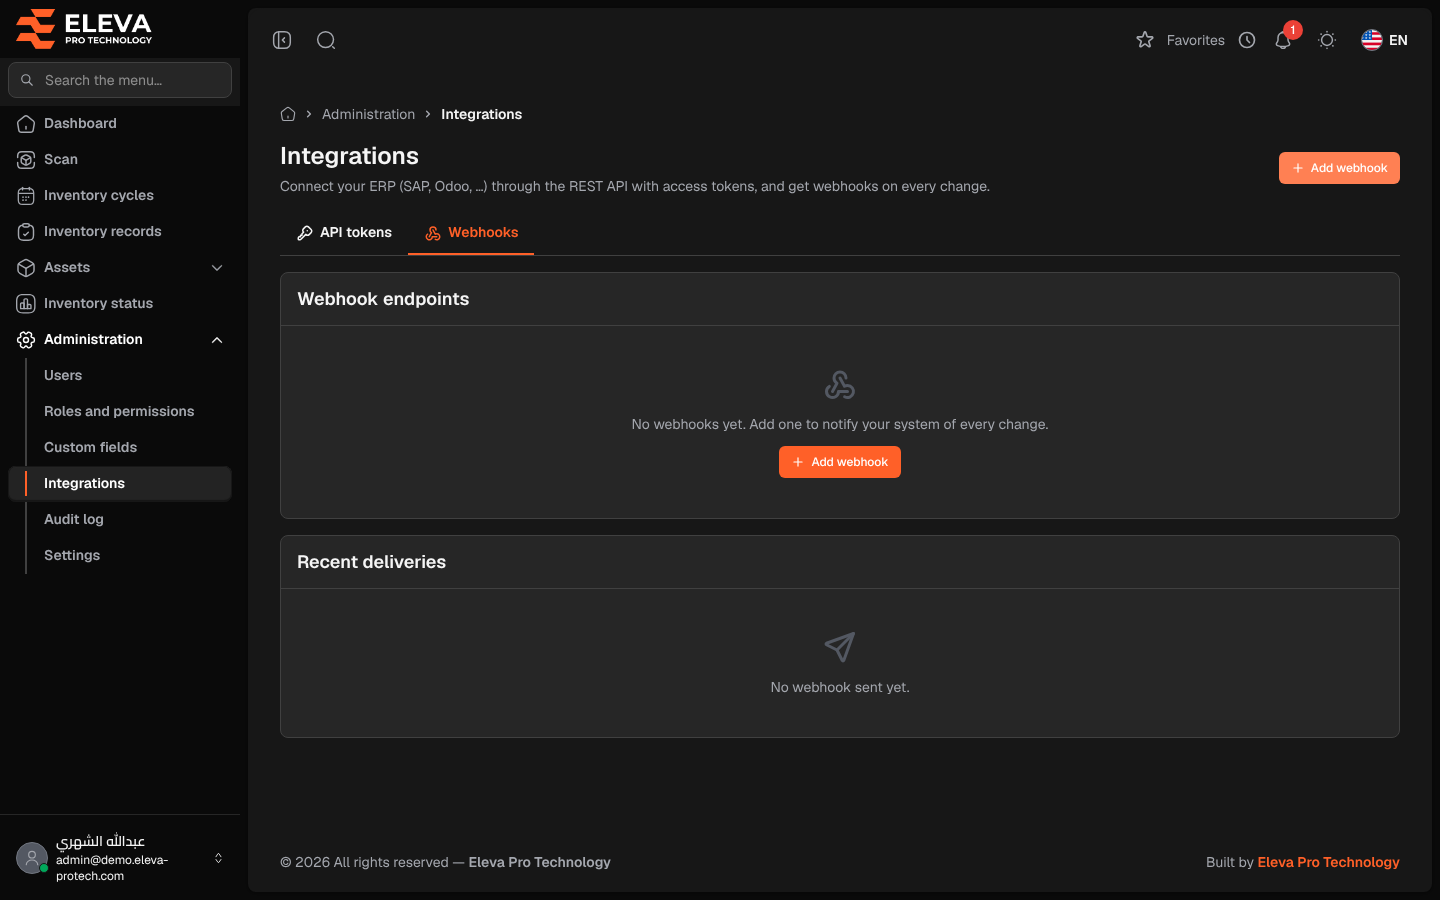Open the EN language selector
This screenshot has width=1440, height=900.
coord(1385,40)
